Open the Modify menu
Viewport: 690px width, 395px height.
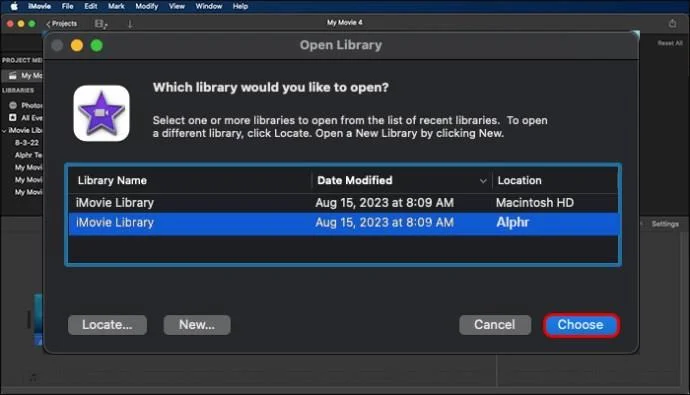tap(147, 6)
